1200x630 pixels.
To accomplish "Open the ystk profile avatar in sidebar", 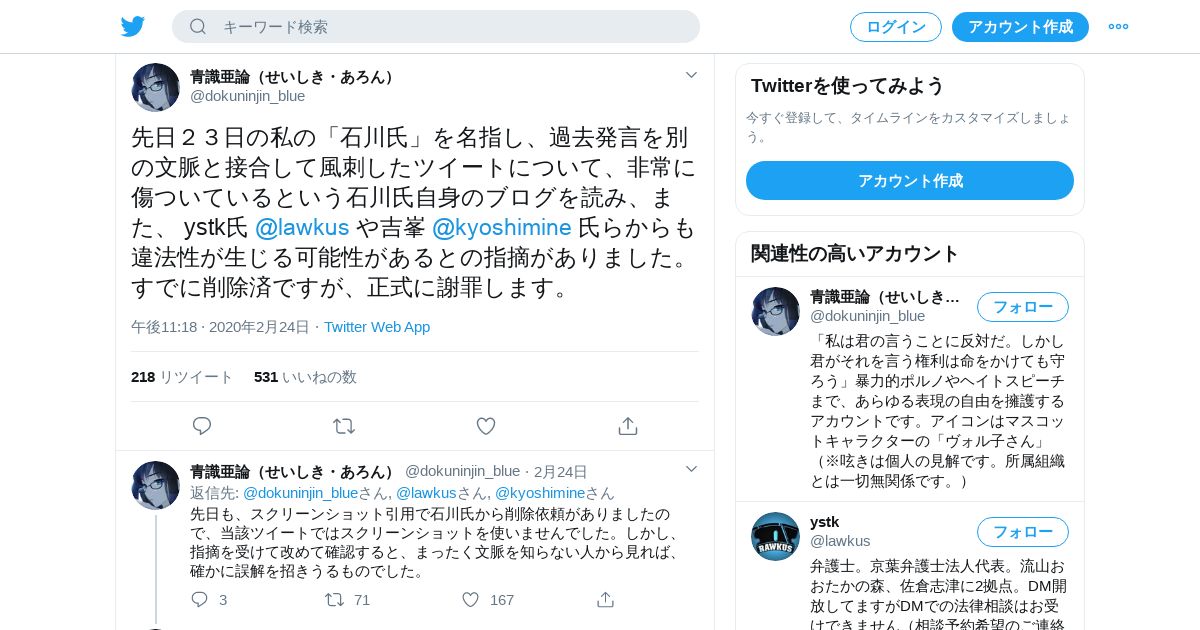I will coord(775,536).
